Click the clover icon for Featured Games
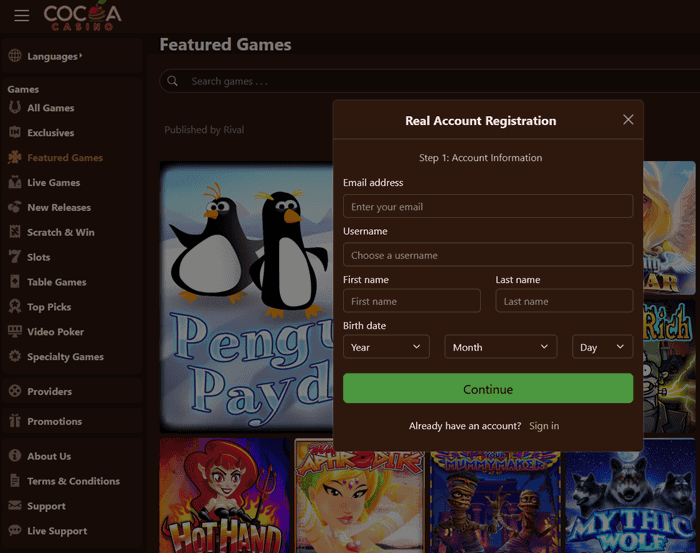 15,157
